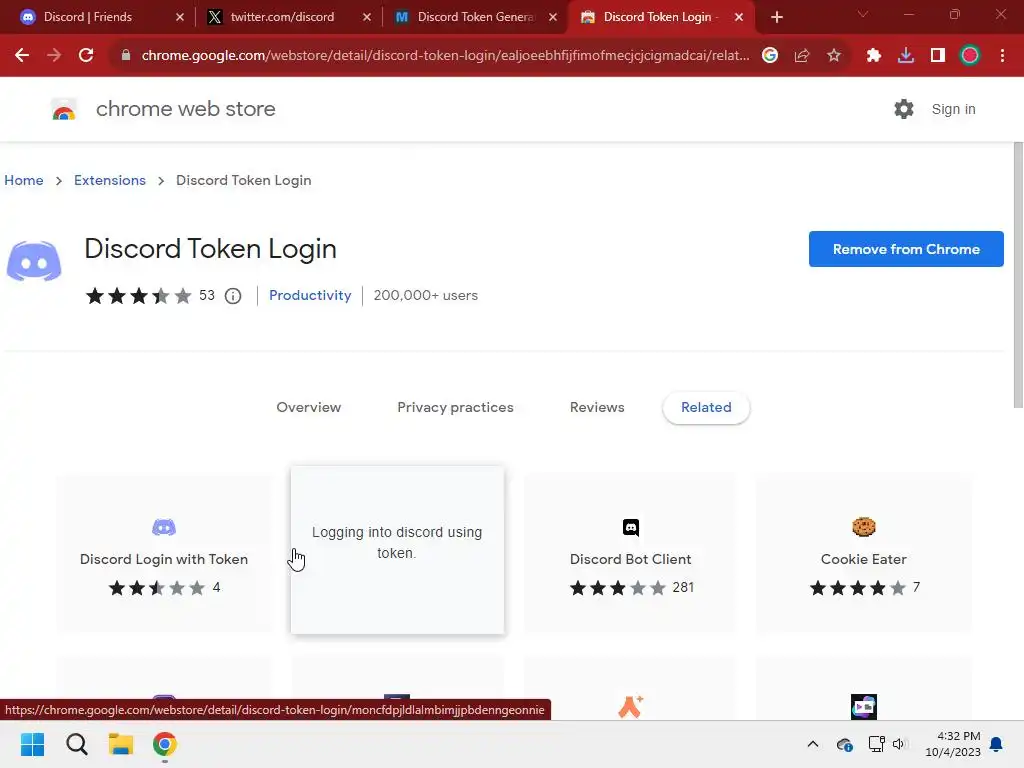Screen dimensions: 1024x768
Task: Switch to the Discord | Friends tab
Action: coord(98,17)
